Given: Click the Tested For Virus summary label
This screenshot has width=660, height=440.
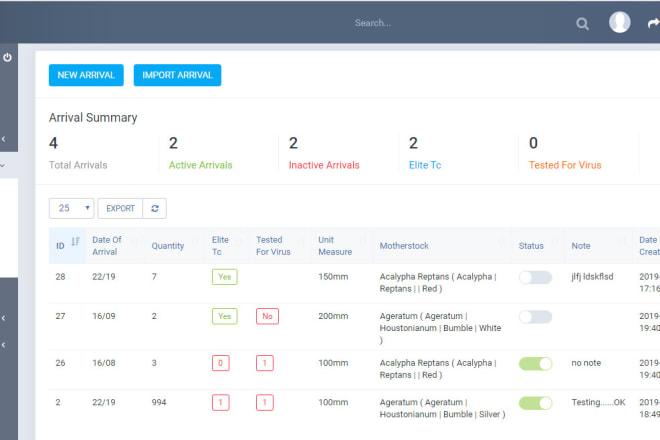Looking at the screenshot, I should tap(565, 165).
